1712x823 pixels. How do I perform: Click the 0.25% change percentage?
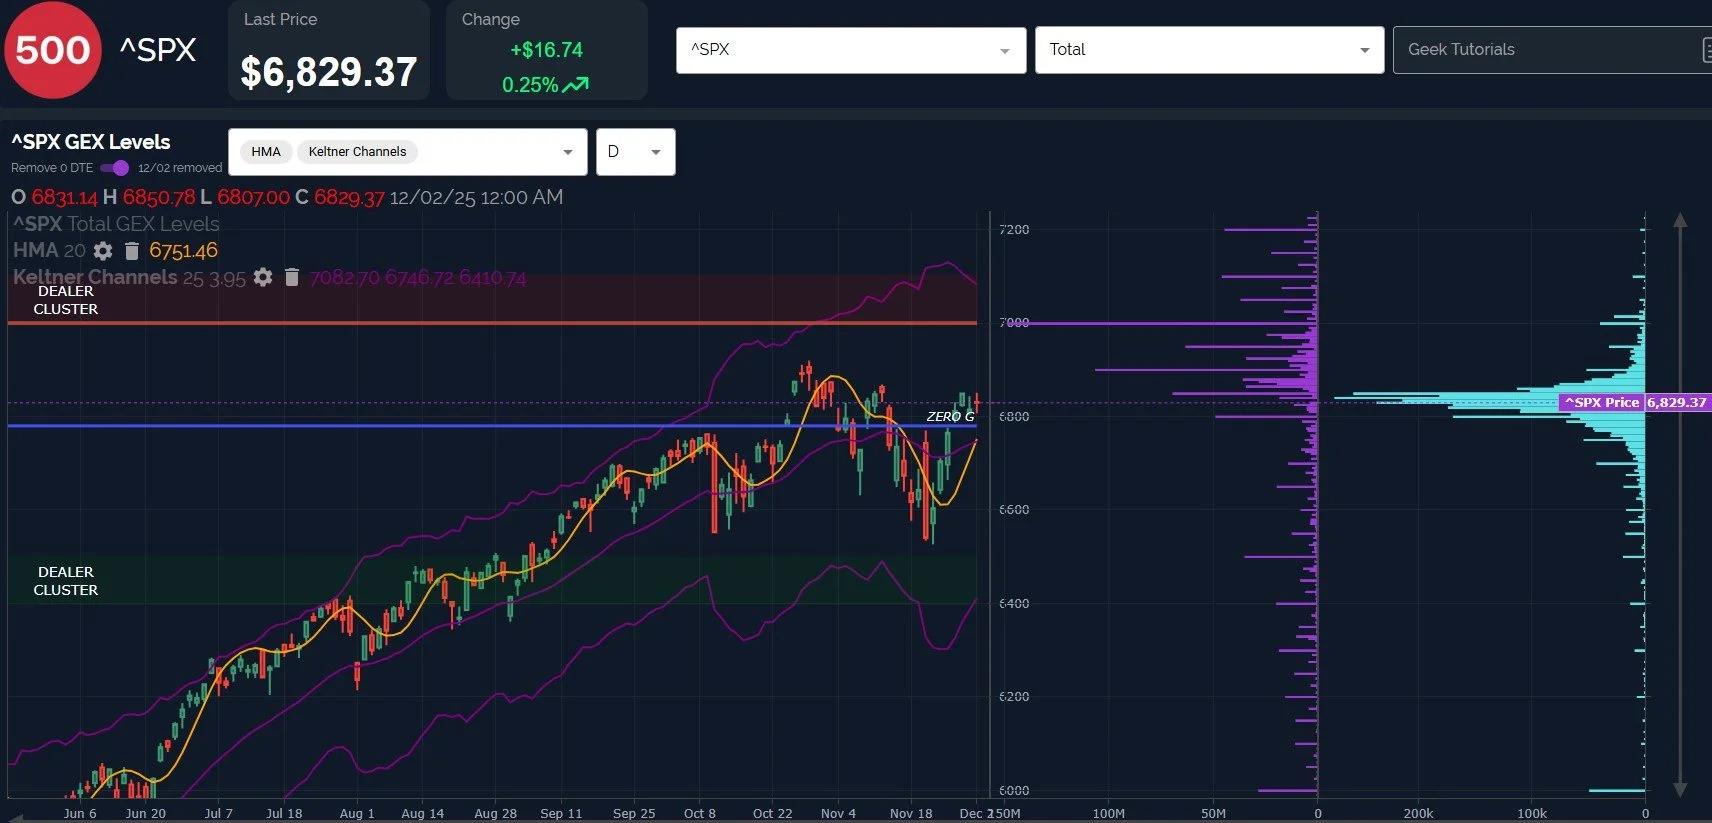(530, 85)
